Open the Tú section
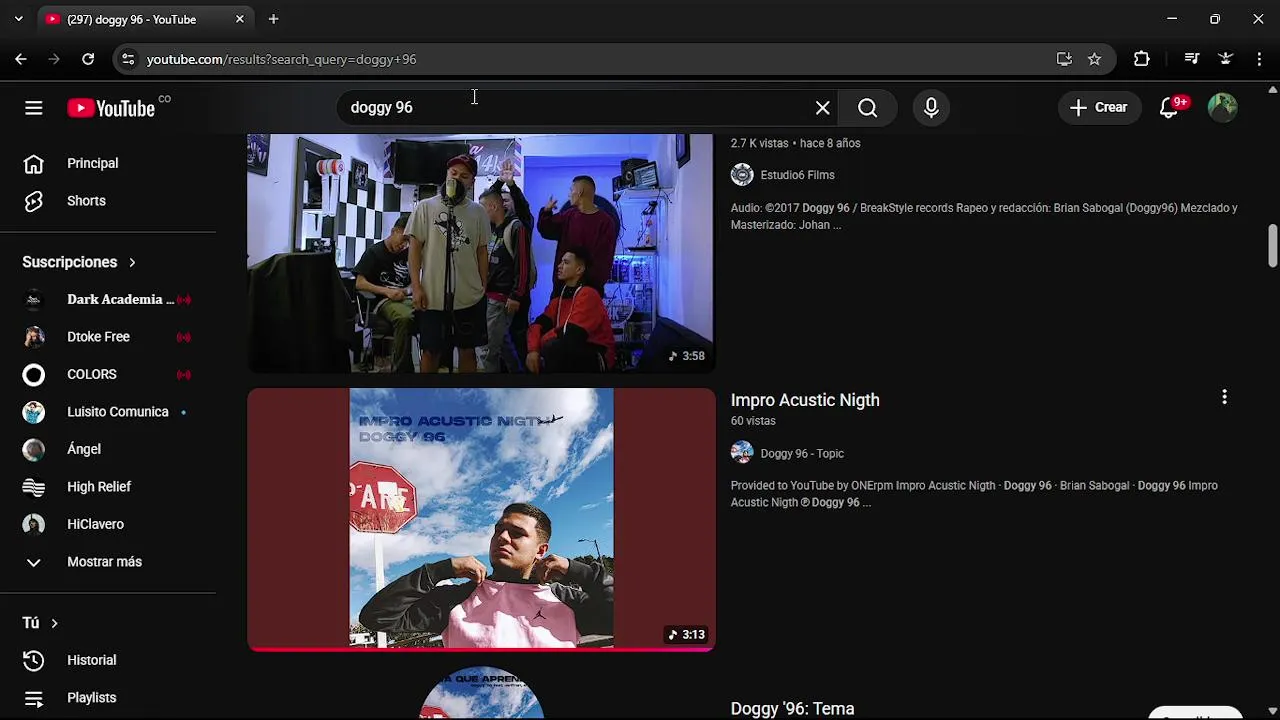The image size is (1280, 720). [x=40, y=623]
